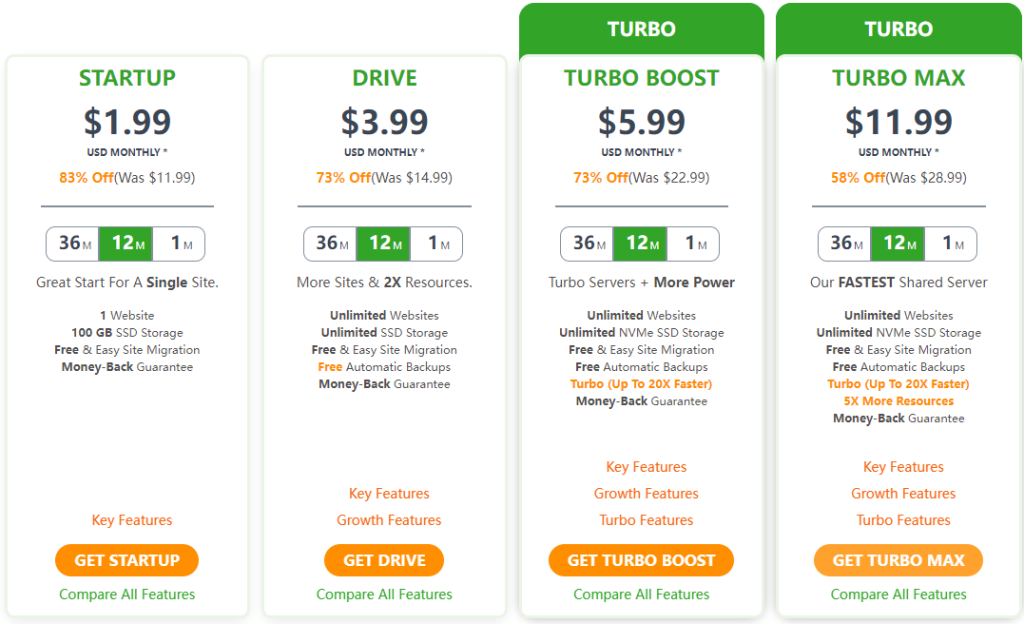Switch Turbo Max plan to 1 month

point(950,243)
